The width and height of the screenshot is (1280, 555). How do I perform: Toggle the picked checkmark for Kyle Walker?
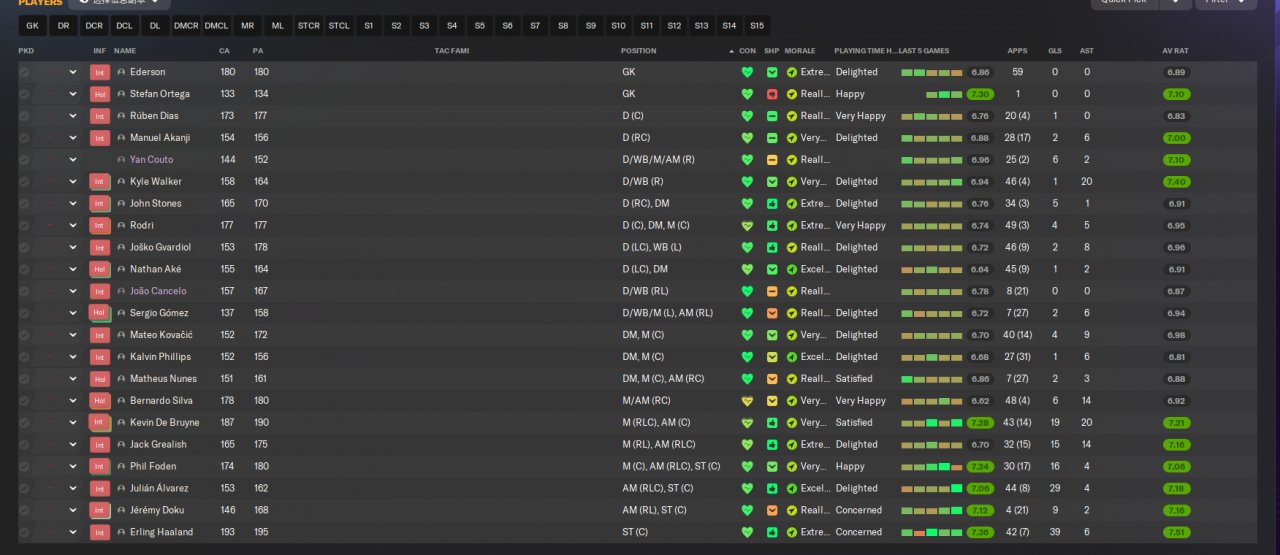[24, 182]
